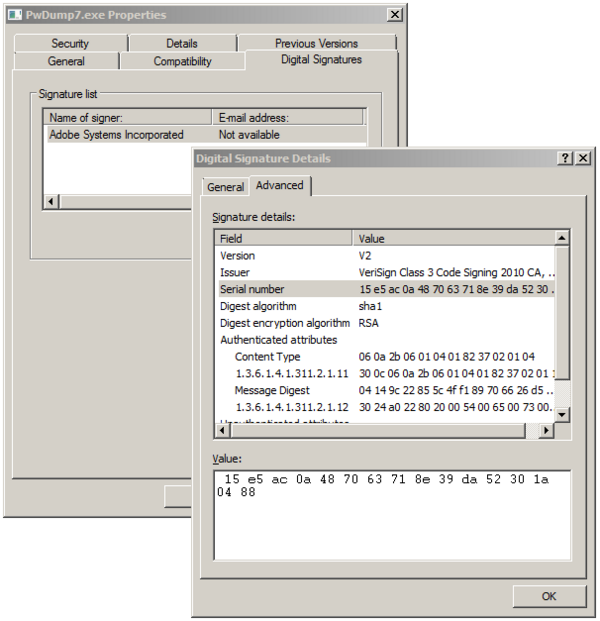Viewport: 600px width, 621px height.
Task: Open the Security tab
Action: pyautogui.click(x=70, y=43)
